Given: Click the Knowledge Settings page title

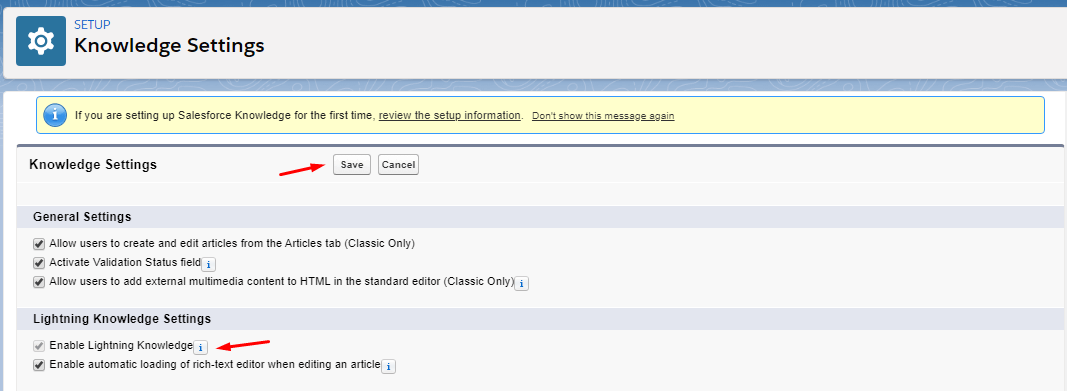Looking at the screenshot, I should [169, 46].
